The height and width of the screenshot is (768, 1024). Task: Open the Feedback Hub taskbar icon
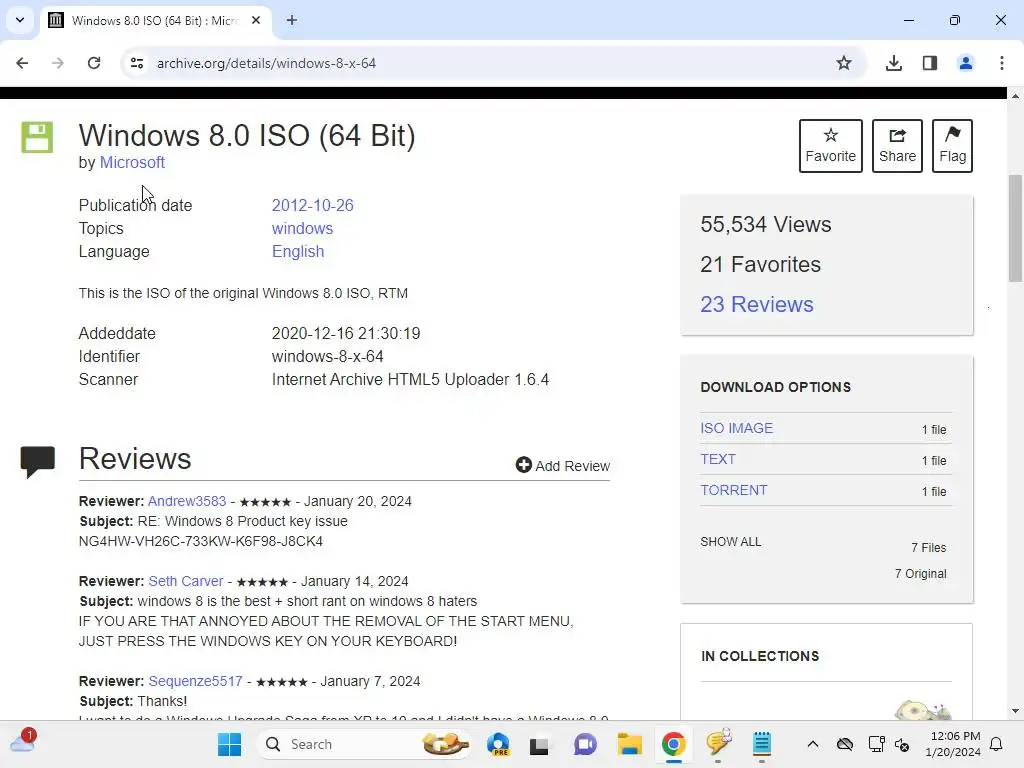point(718,743)
